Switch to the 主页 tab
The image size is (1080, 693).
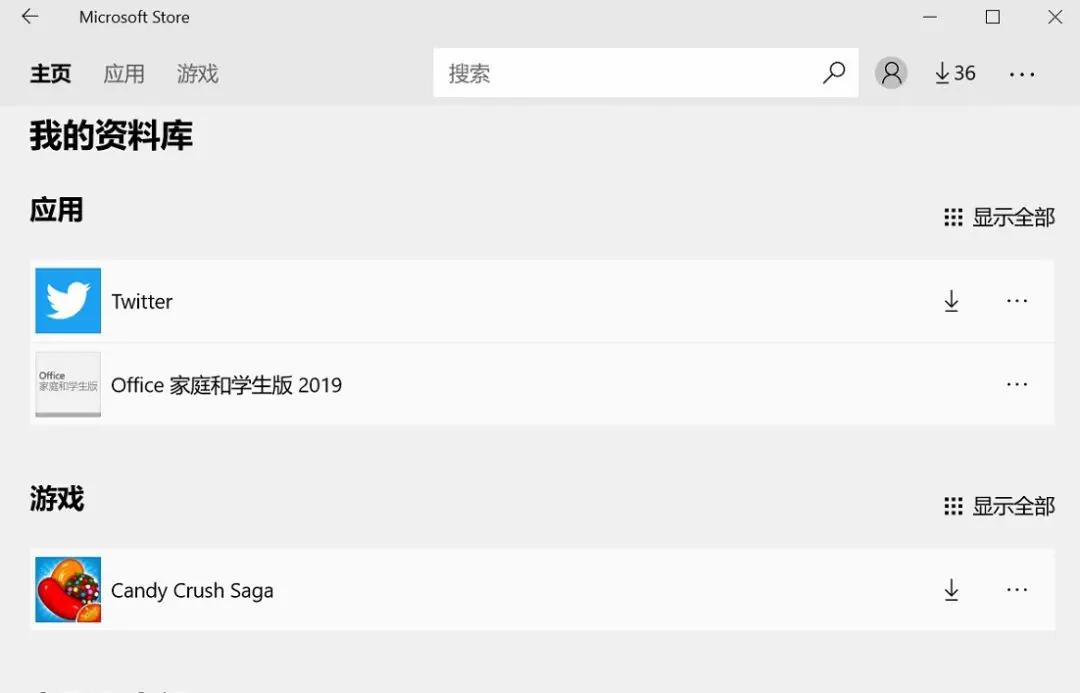[51, 73]
